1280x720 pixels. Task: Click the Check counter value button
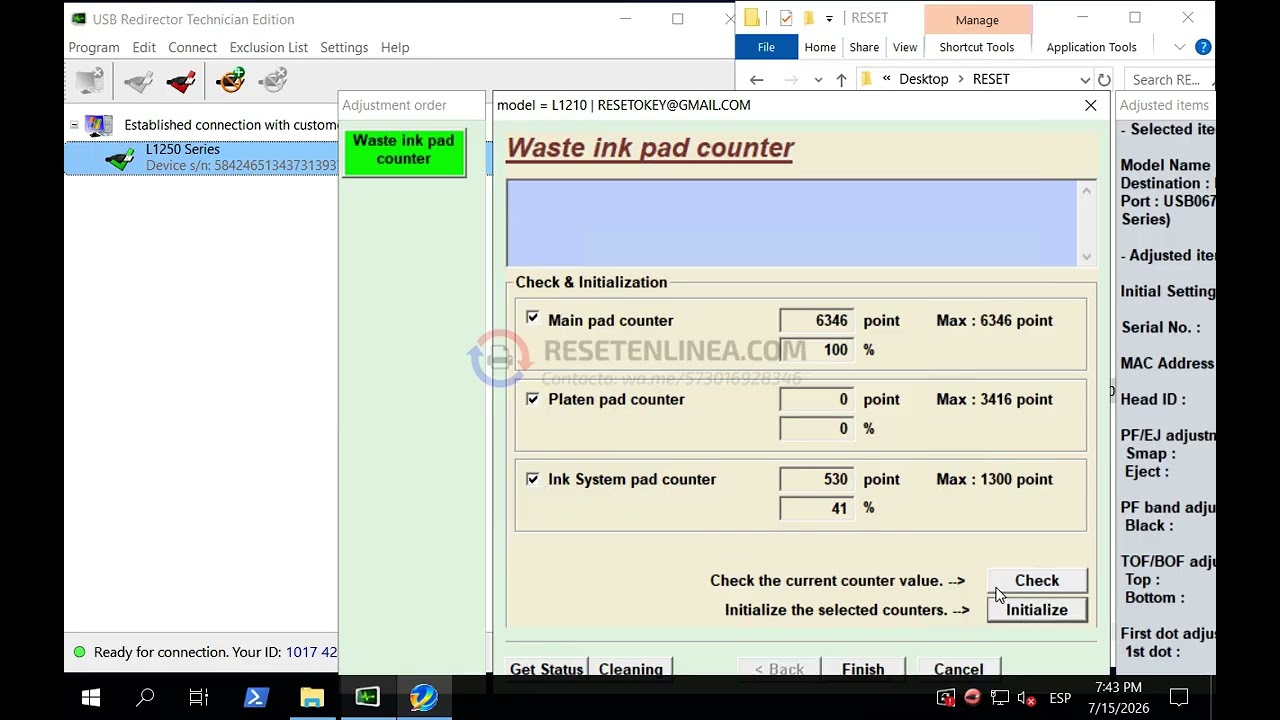click(1037, 580)
